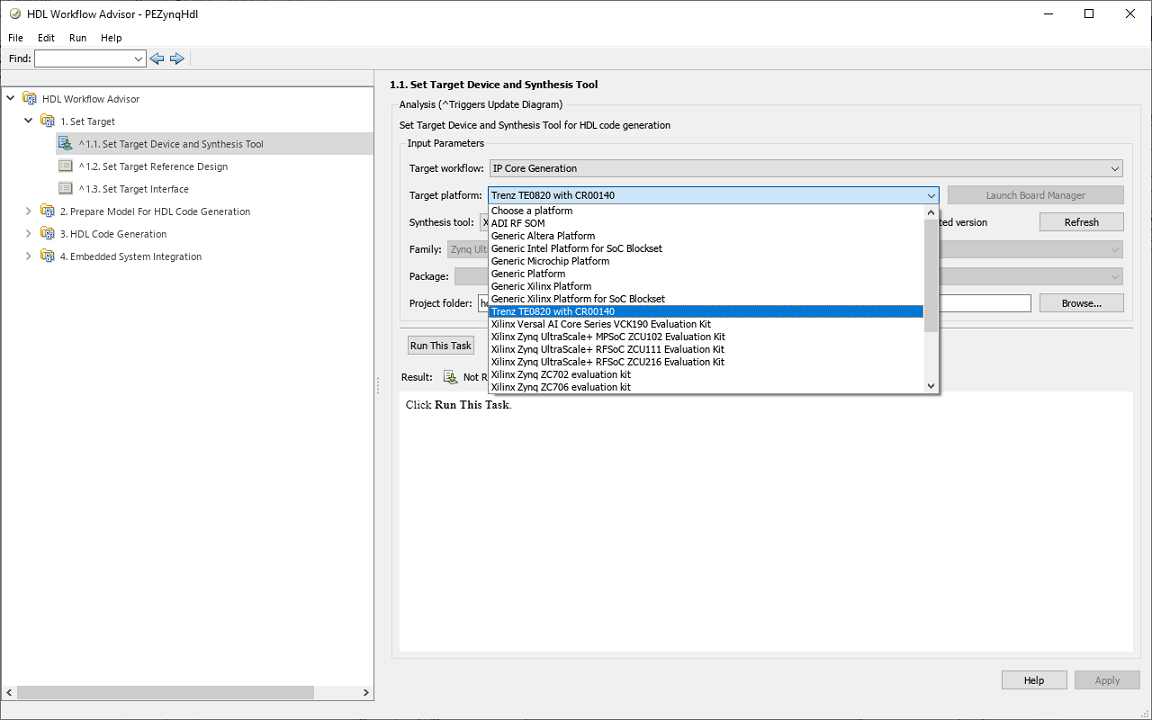Click the platform list vertical scrollbar thumb
Viewport: 1152px width, 720px height.
click(x=931, y=276)
